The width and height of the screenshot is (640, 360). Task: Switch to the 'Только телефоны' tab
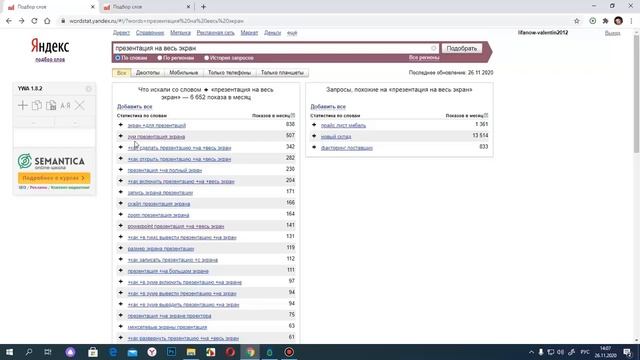(229, 73)
